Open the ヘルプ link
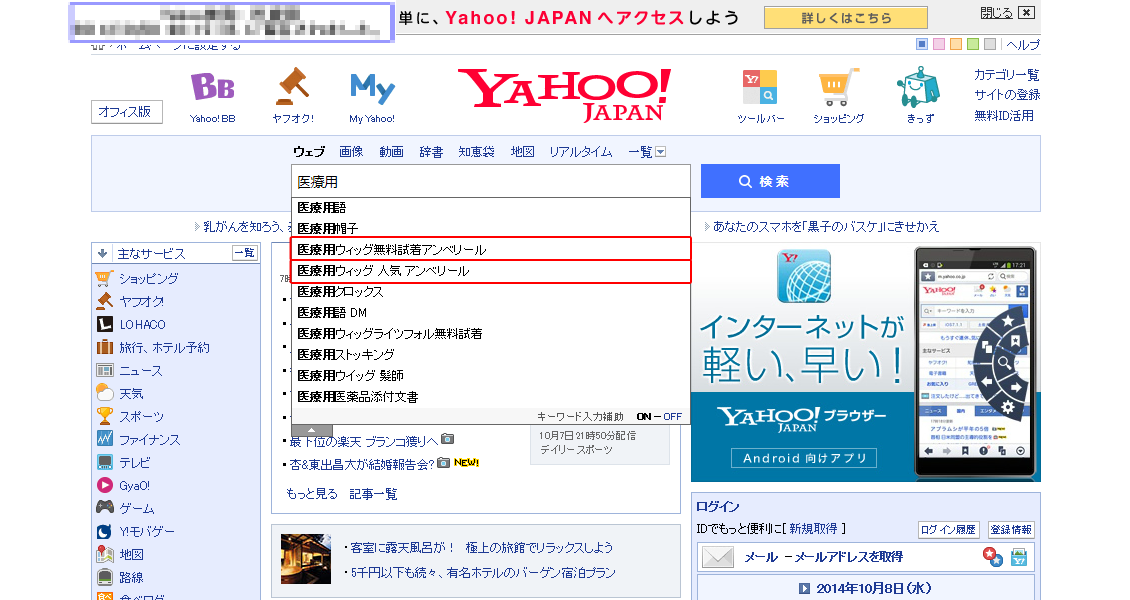Screen dimensions: 1130x600 (1023, 45)
